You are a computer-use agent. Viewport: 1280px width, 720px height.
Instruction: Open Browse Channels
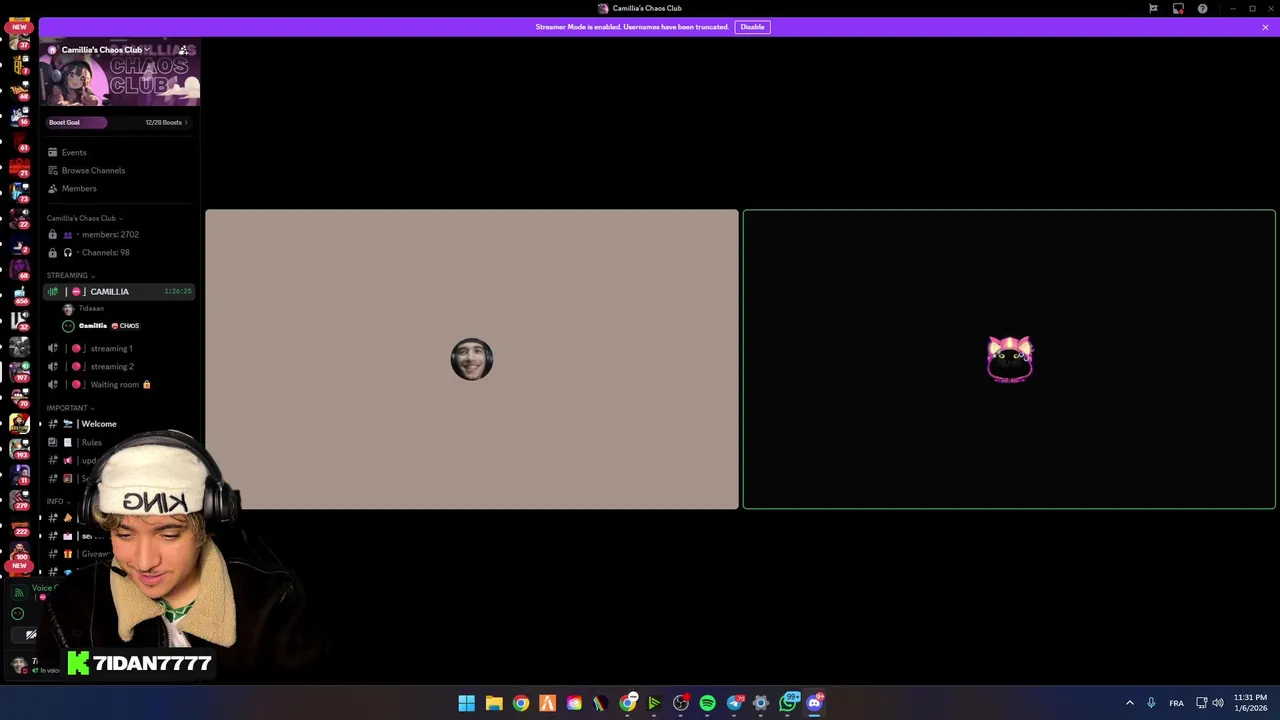click(x=120, y=170)
